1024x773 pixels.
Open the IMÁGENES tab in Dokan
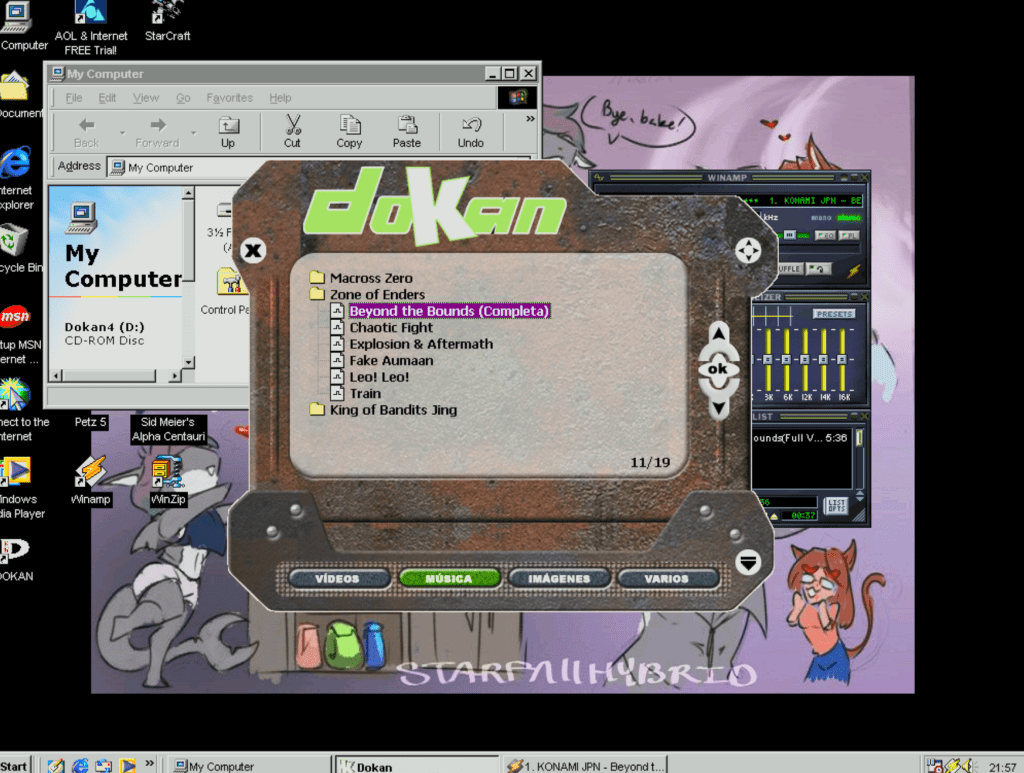coord(558,578)
